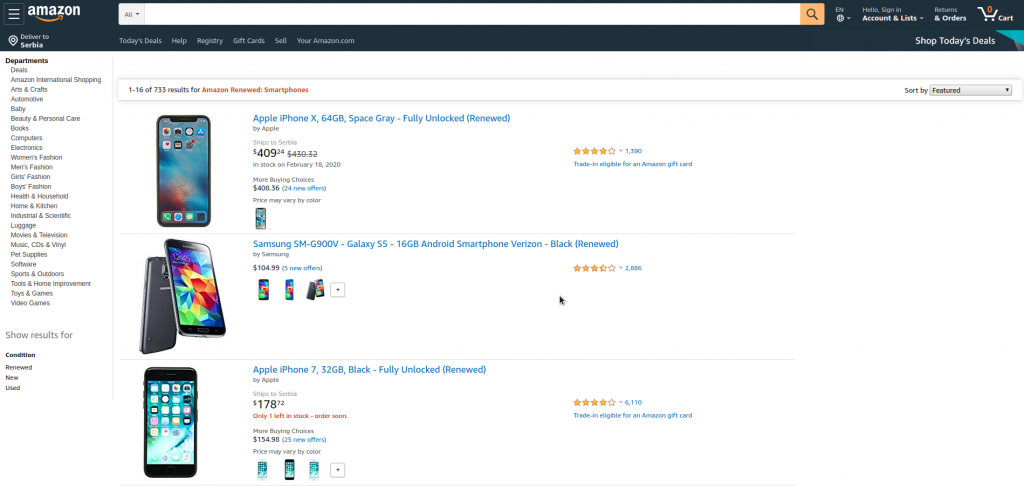Select the iPhone X color variant swatch
Image resolution: width=1024 pixels, height=486 pixels.
261,218
